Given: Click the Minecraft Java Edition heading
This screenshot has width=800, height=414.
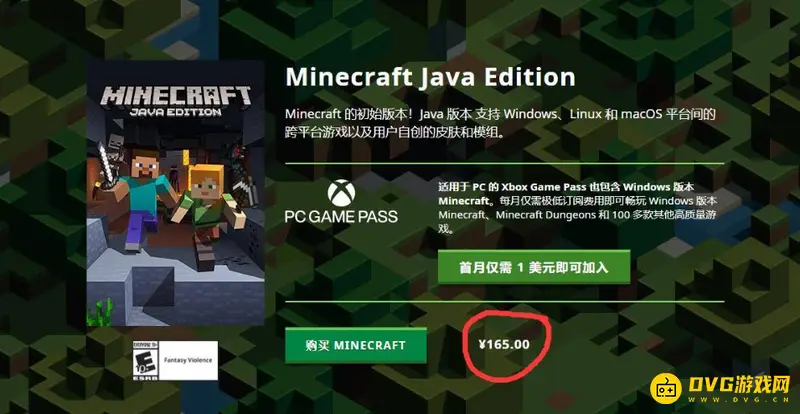Looking at the screenshot, I should (430, 77).
